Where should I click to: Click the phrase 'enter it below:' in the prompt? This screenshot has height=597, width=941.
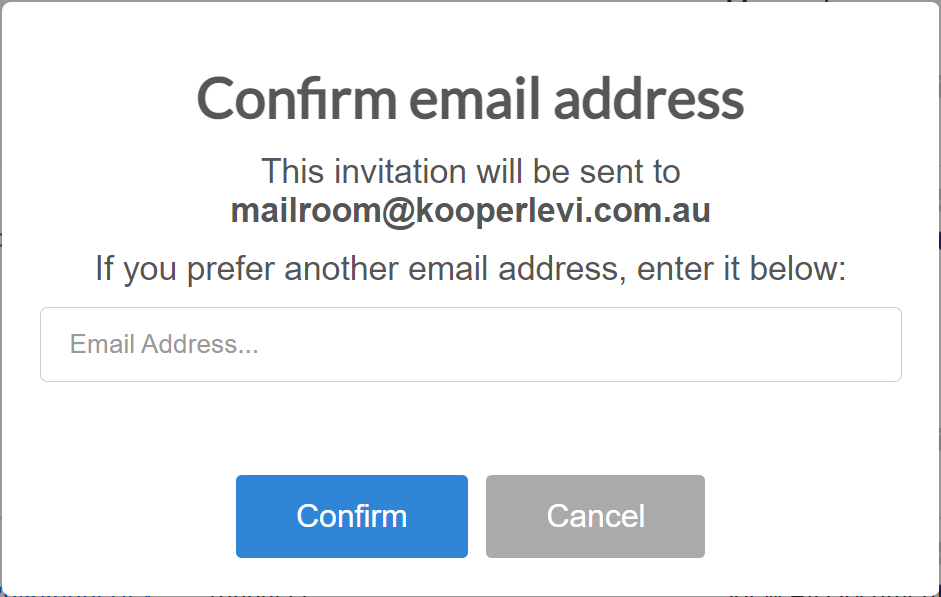tap(741, 268)
